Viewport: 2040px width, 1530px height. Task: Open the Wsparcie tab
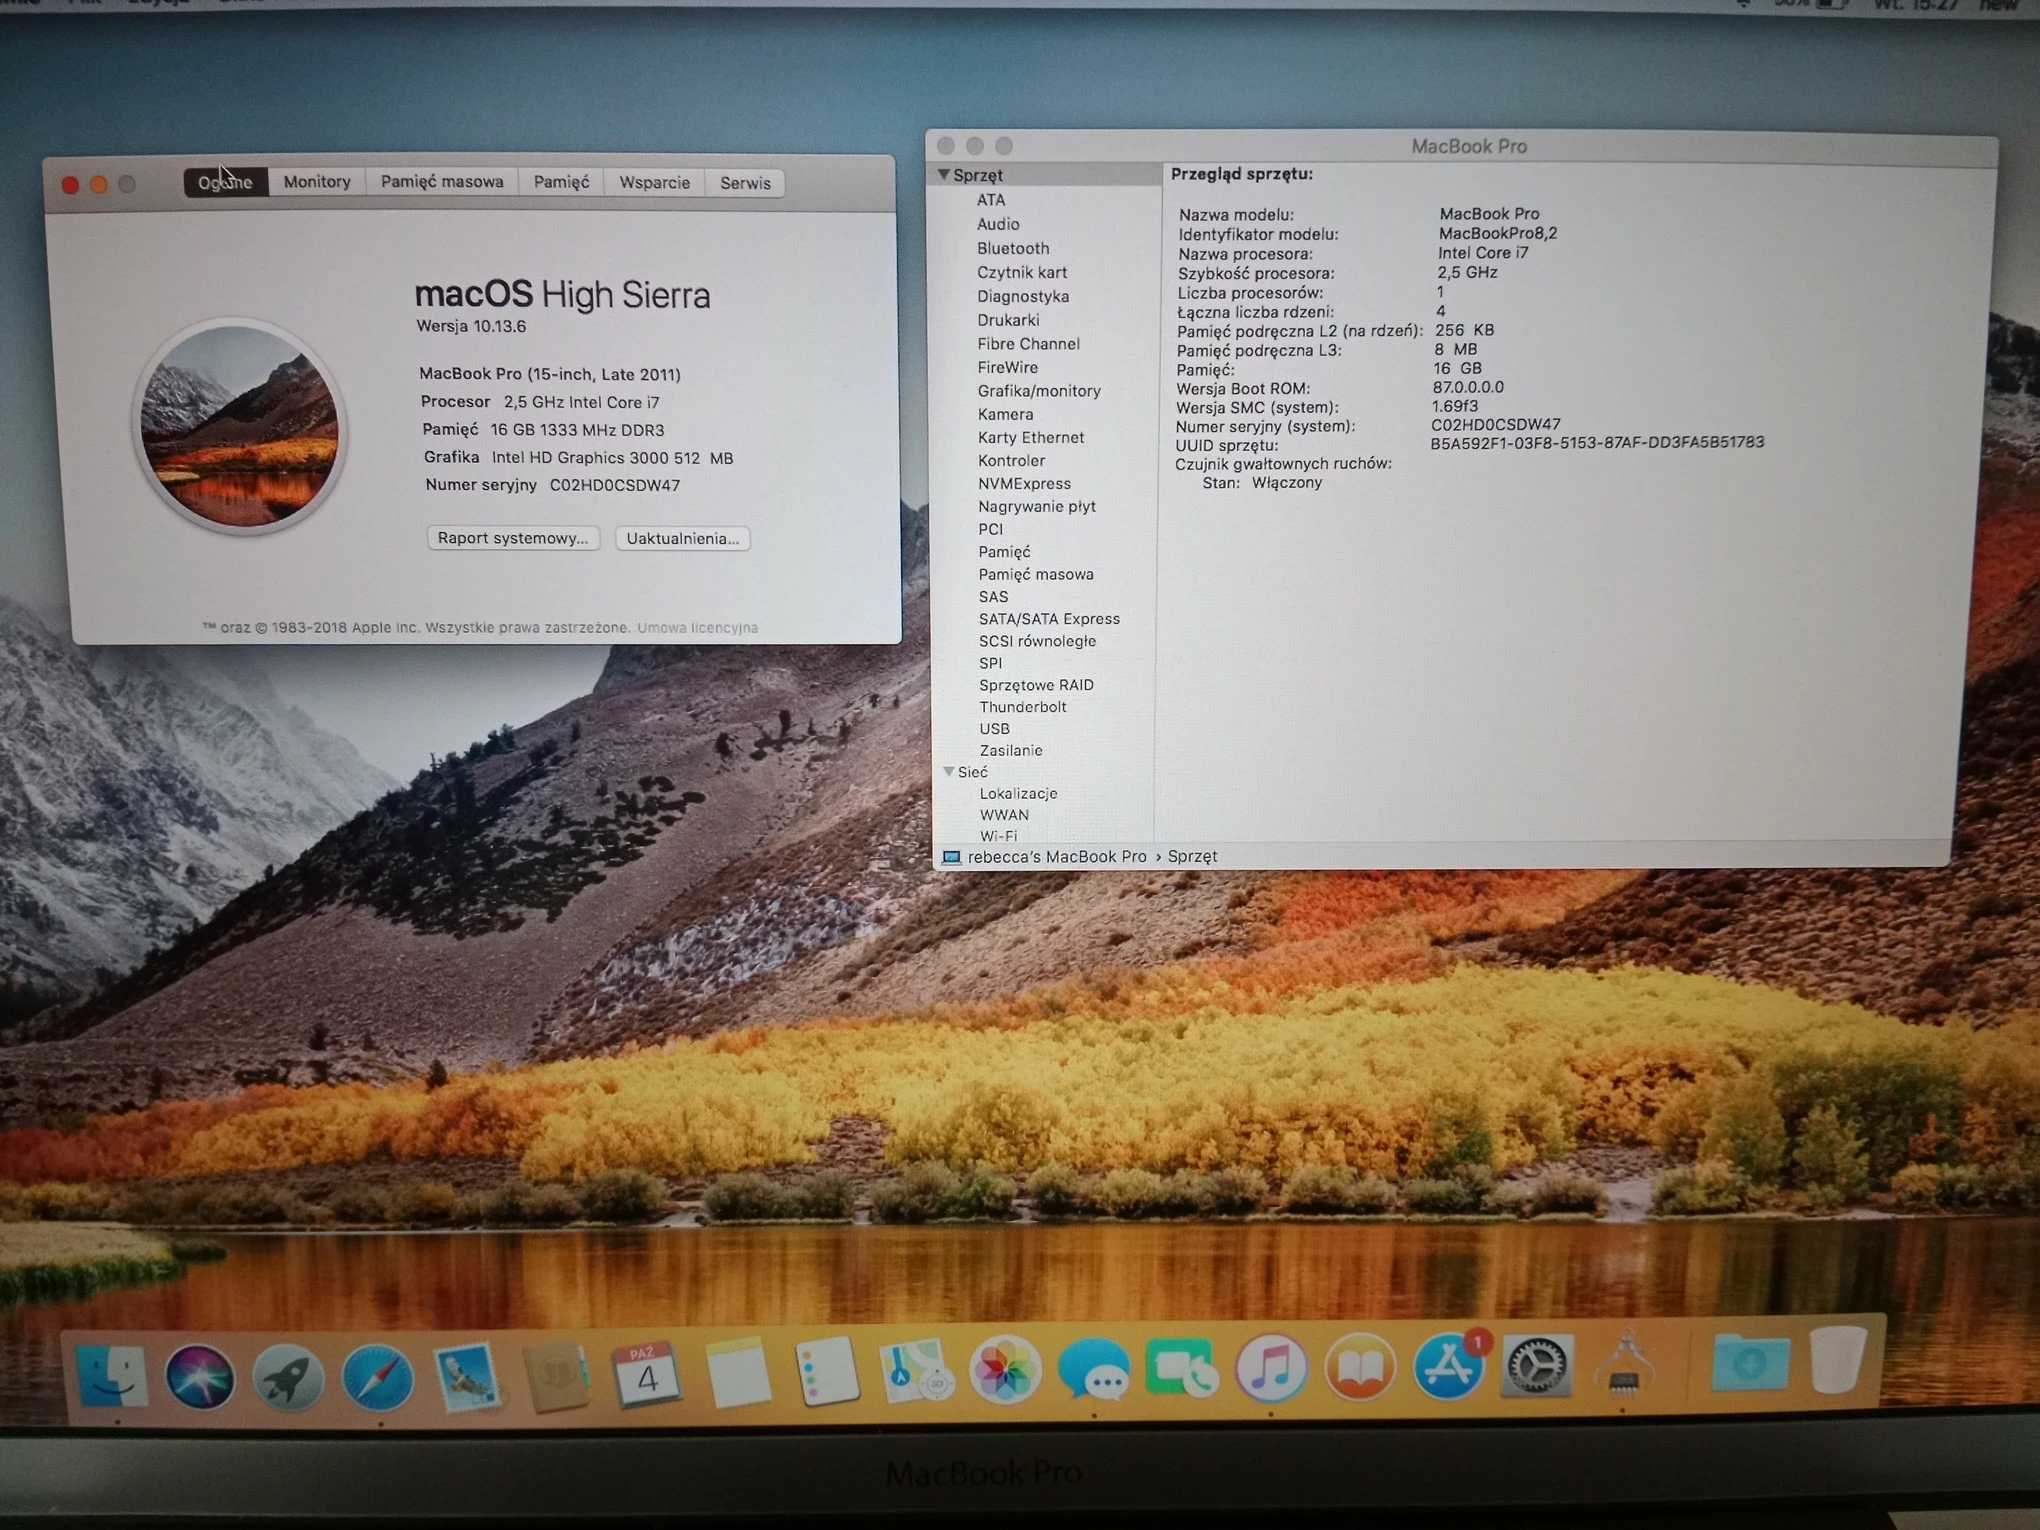point(653,183)
